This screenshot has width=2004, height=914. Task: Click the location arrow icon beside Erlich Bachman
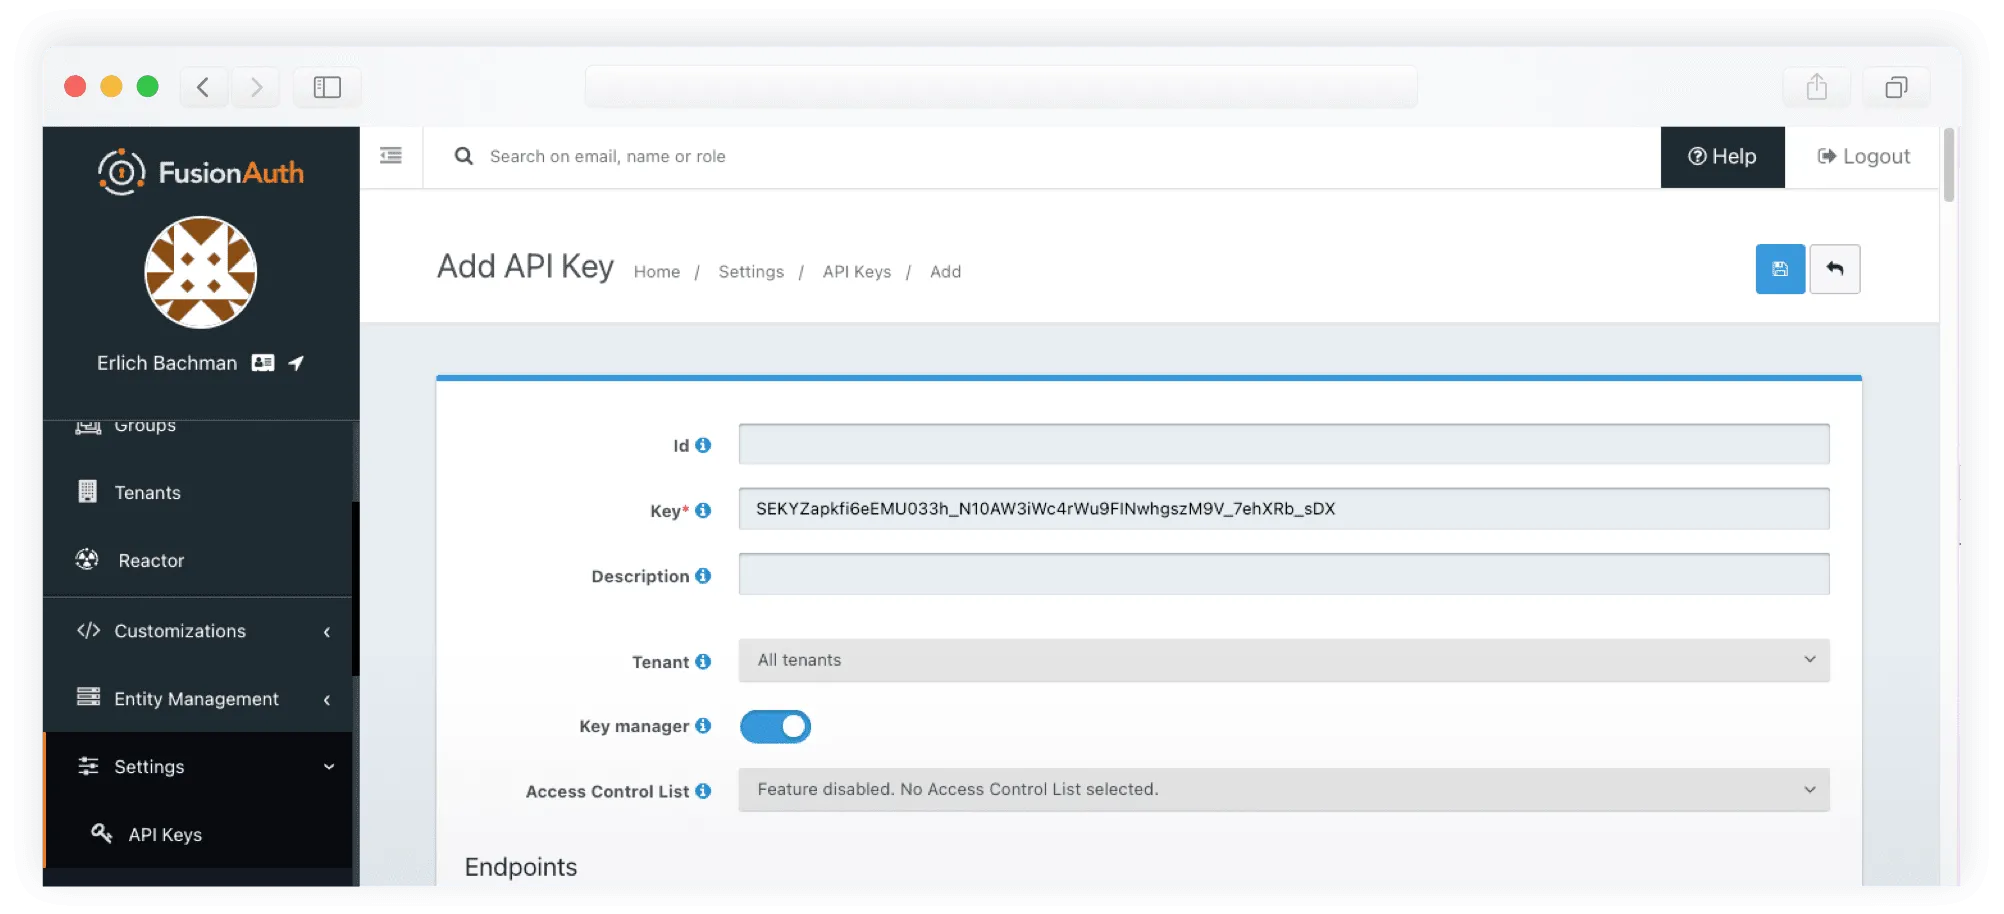point(296,363)
